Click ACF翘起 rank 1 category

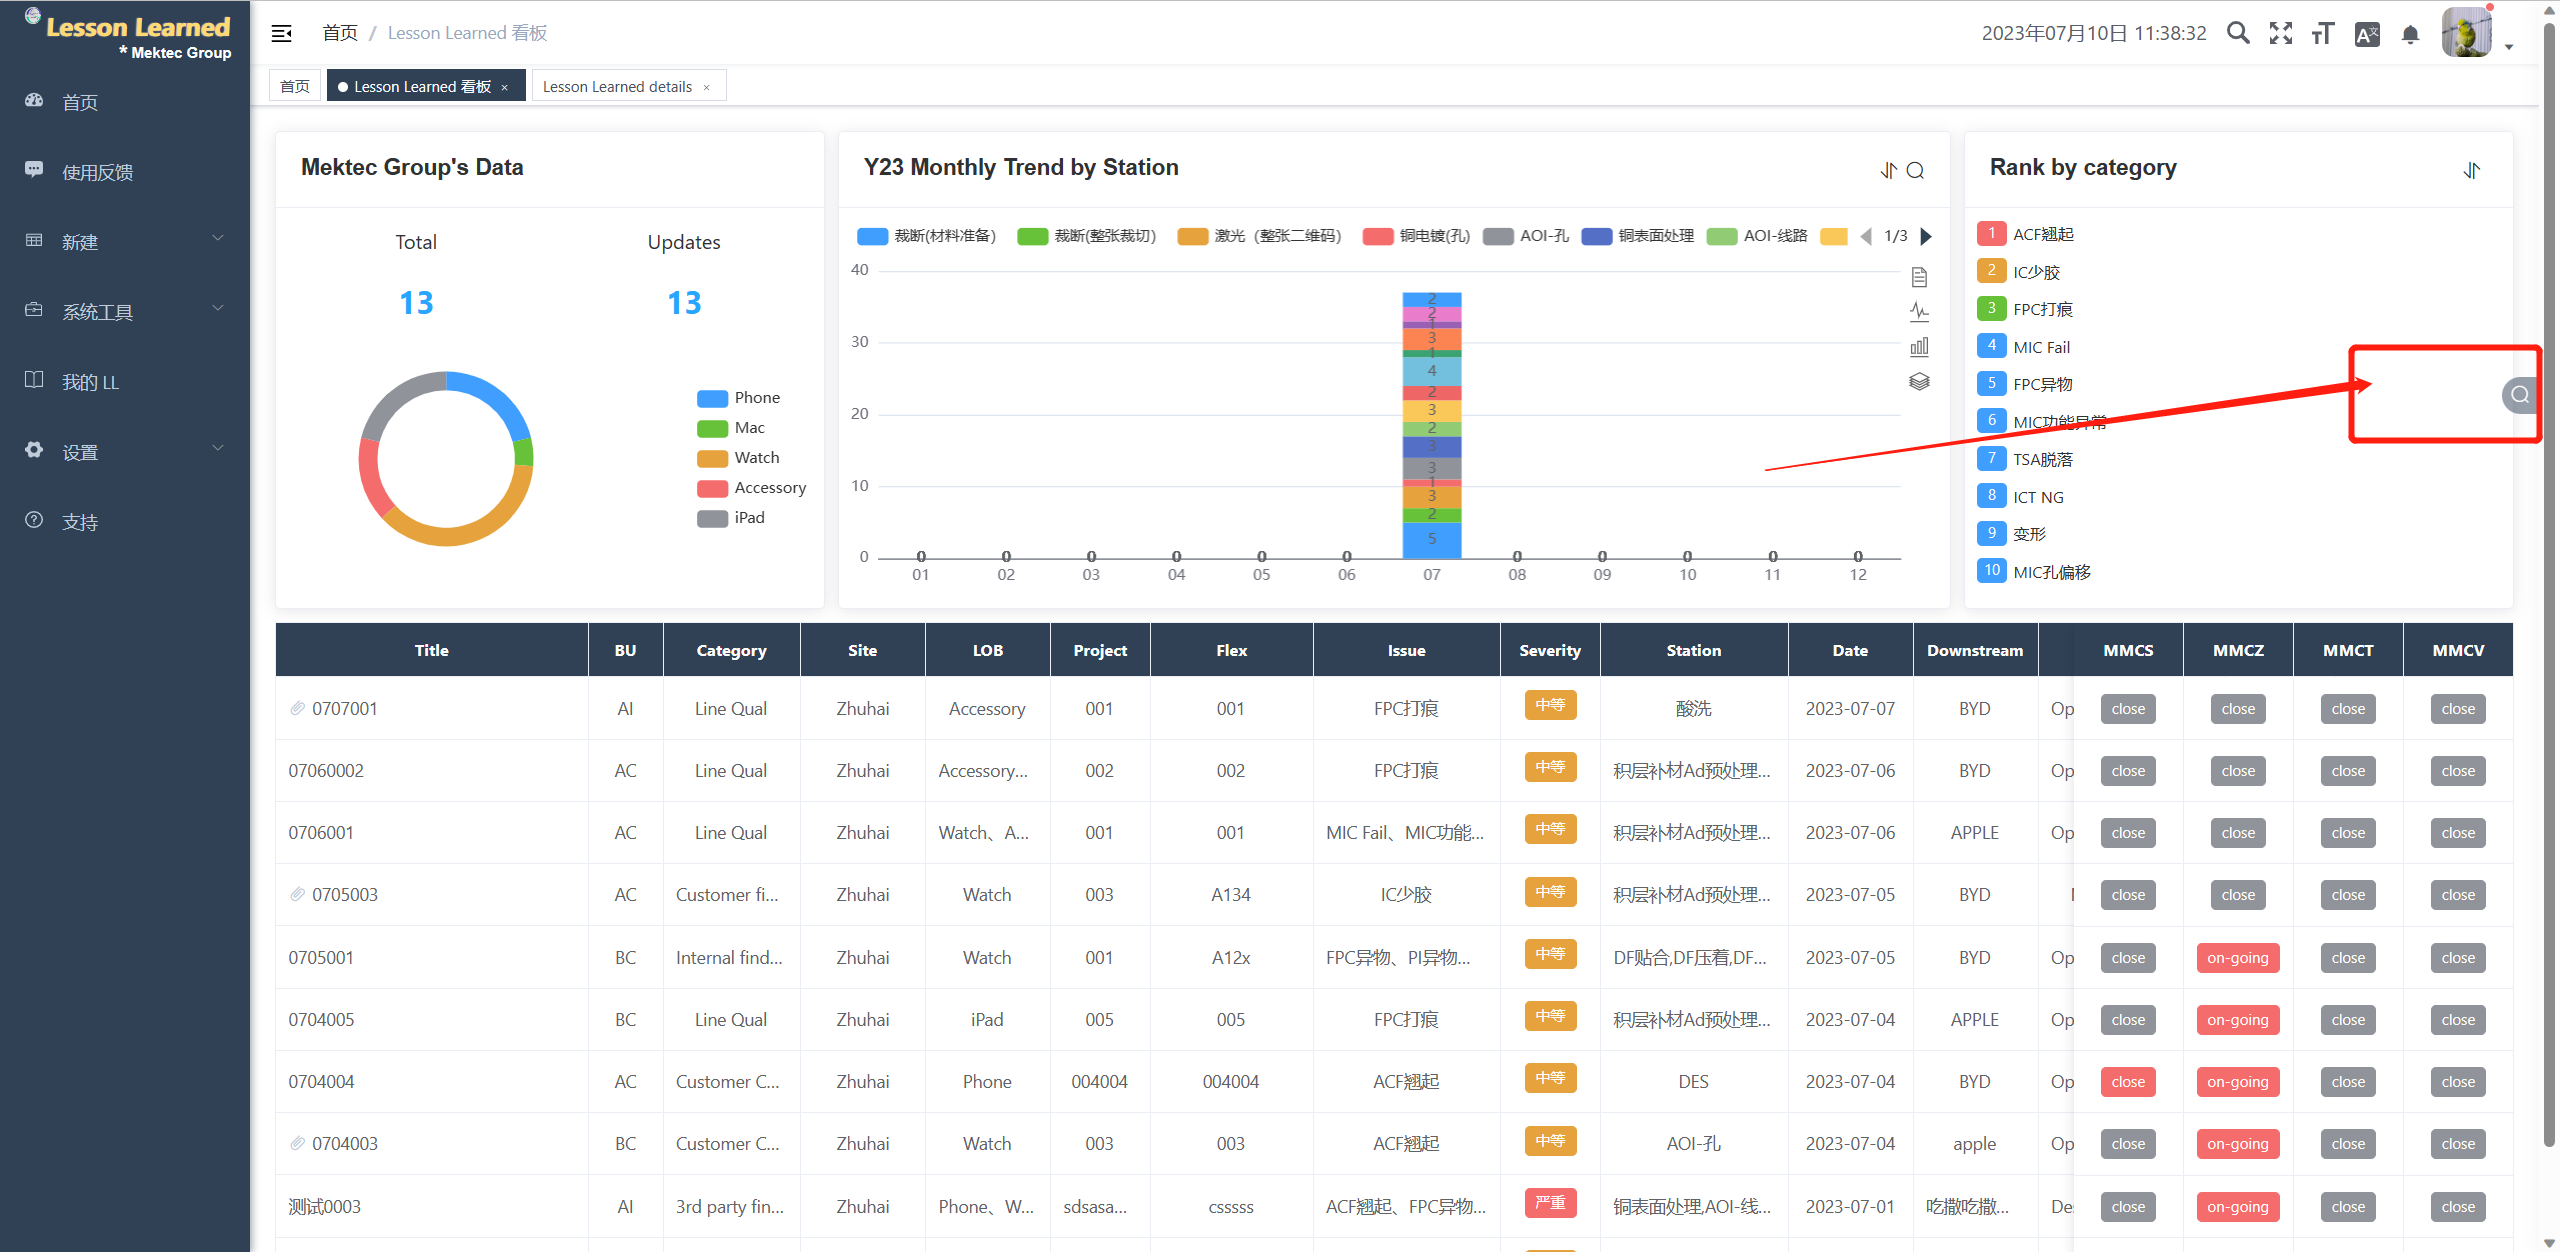2043,234
